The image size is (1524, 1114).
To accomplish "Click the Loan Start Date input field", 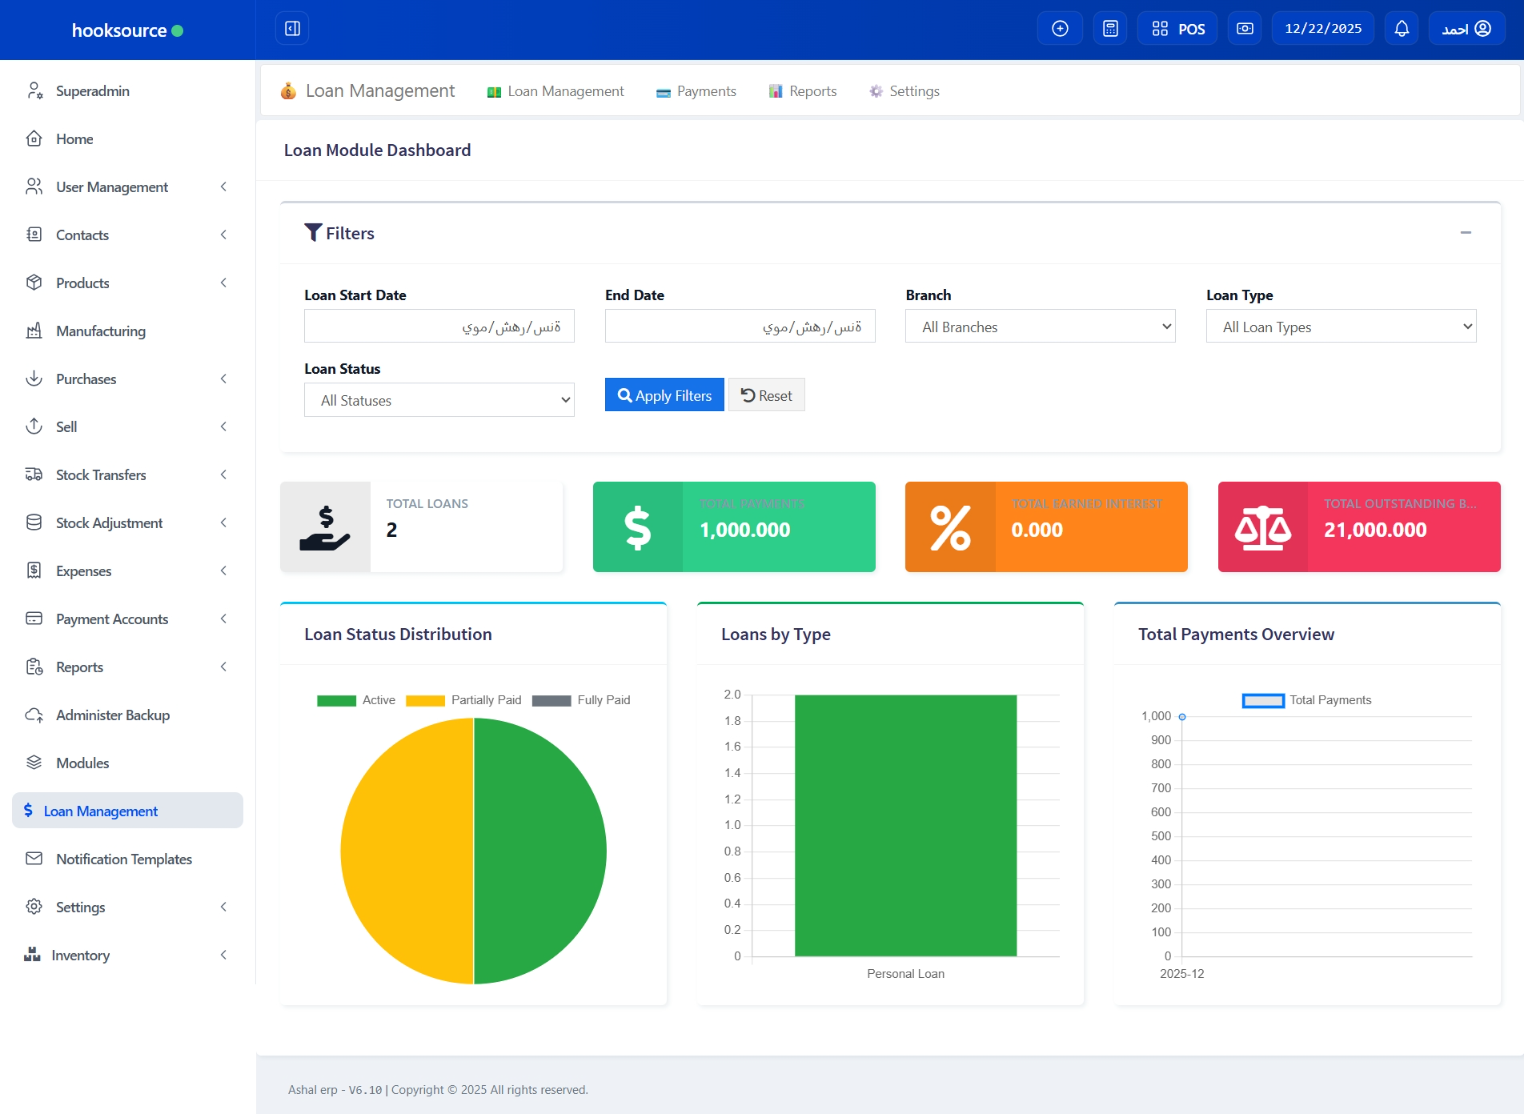I will [x=439, y=327].
